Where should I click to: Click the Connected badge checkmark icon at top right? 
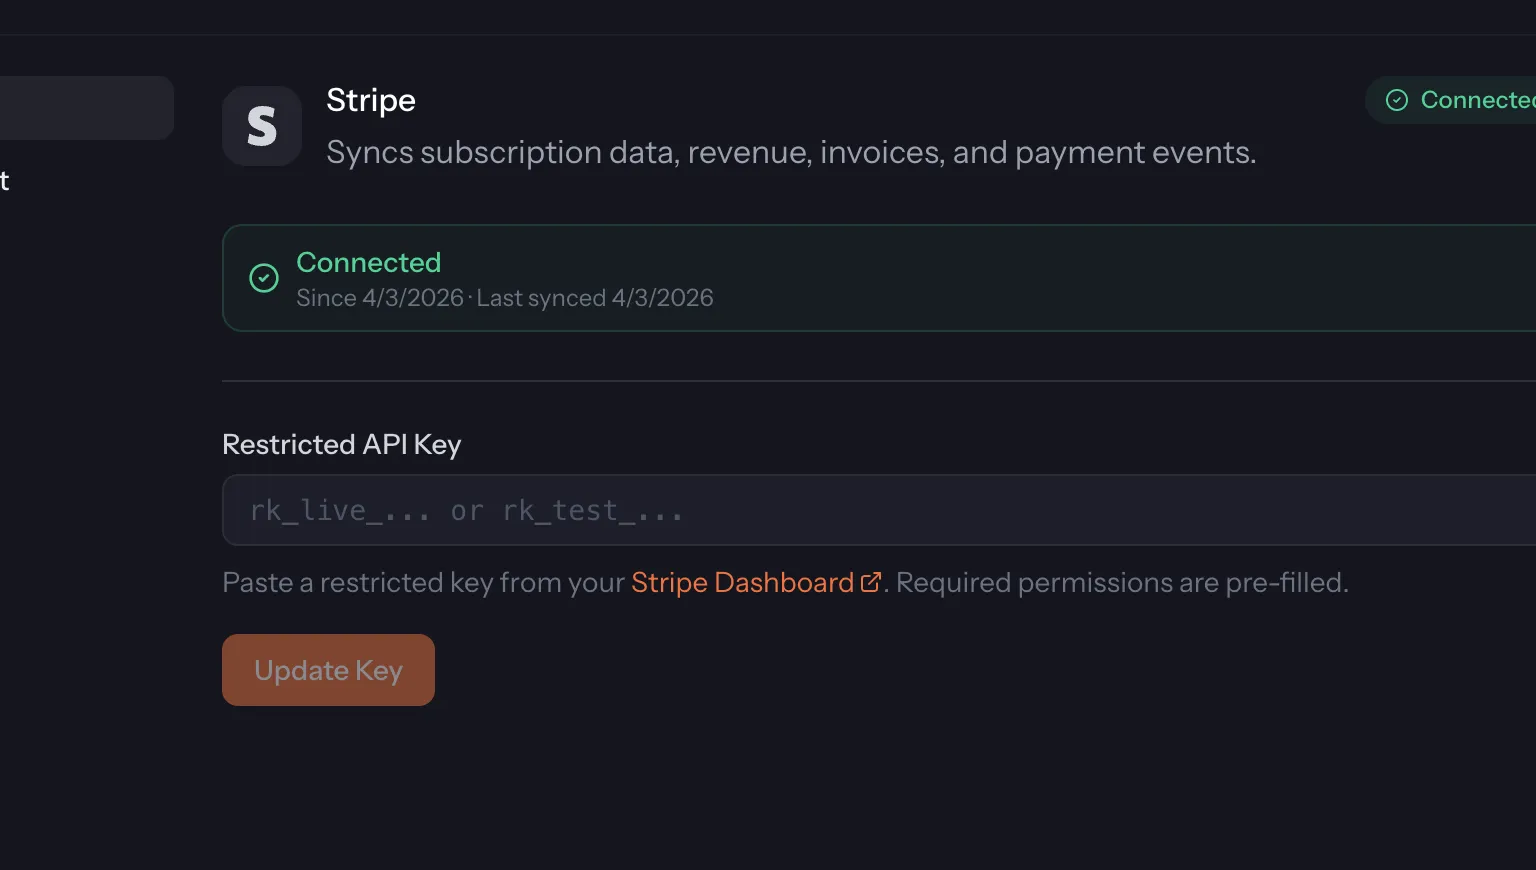tap(1397, 100)
